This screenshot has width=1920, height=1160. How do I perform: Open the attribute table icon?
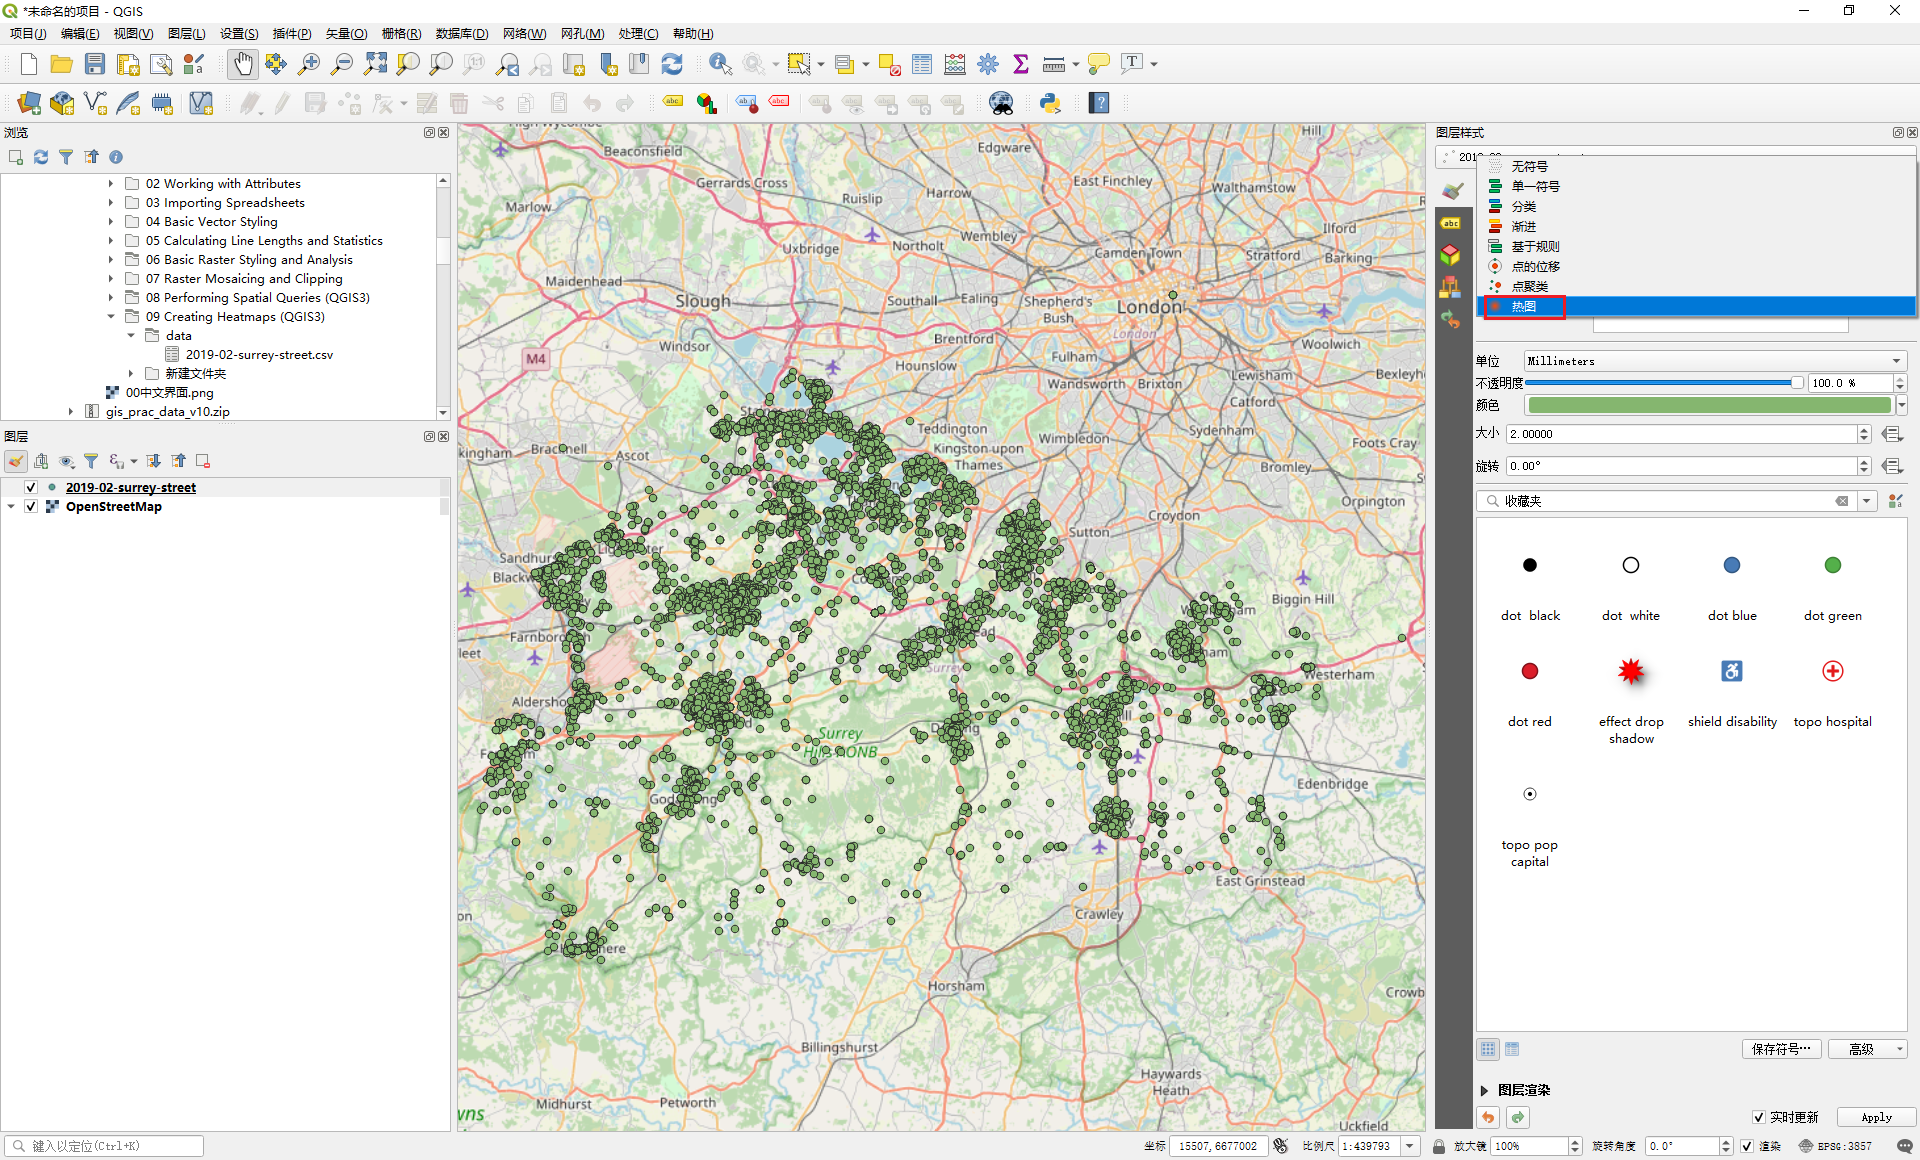tap(922, 64)
